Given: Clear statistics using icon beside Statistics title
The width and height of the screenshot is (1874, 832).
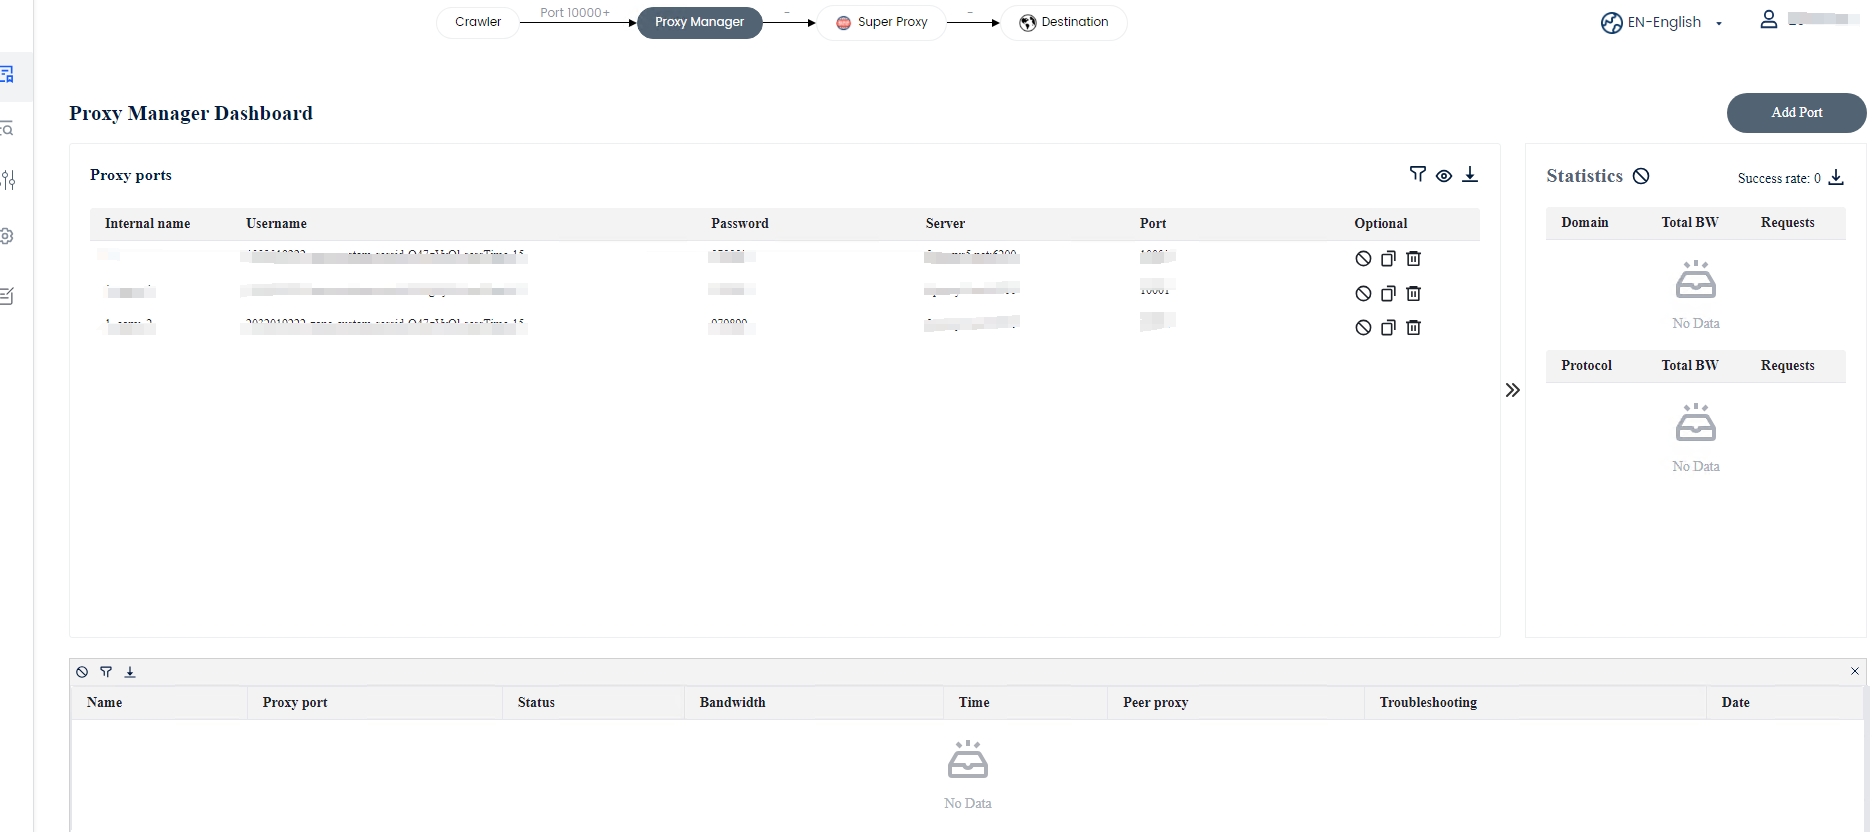Looking at the screenshot, I should coord(1641,176).
